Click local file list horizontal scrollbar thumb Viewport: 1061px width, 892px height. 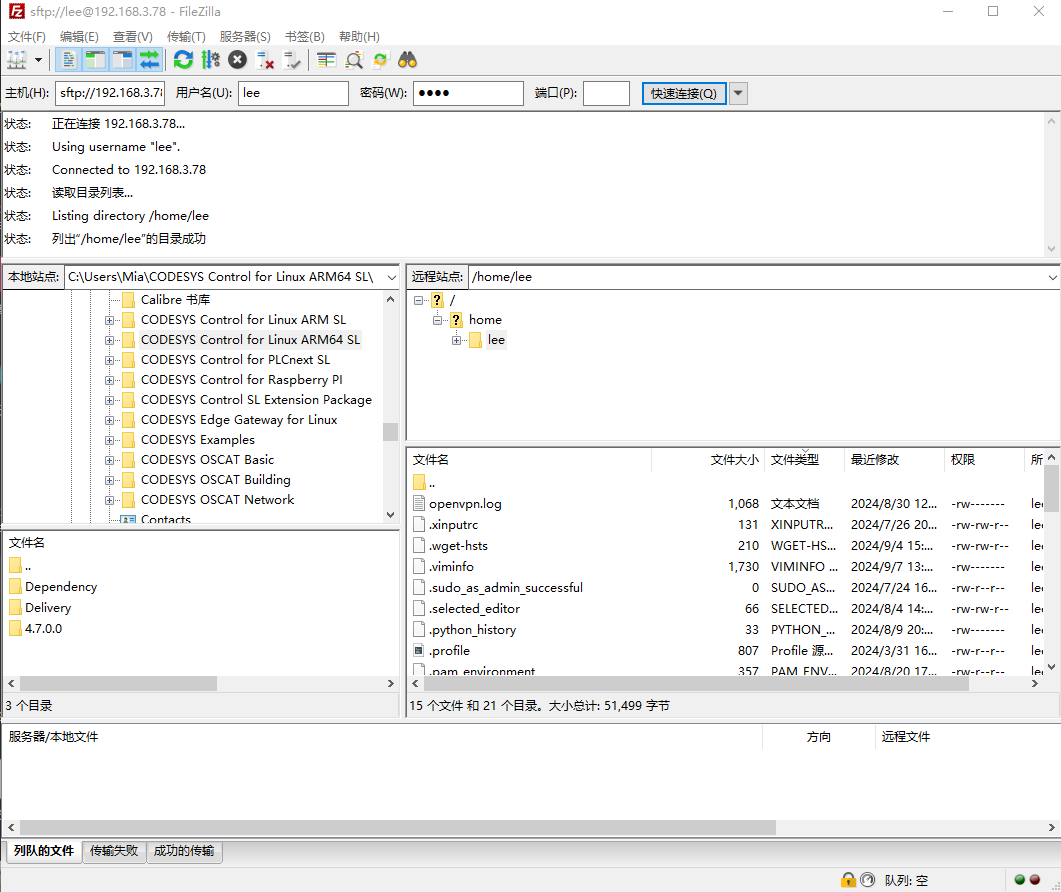tap(118, 684)
